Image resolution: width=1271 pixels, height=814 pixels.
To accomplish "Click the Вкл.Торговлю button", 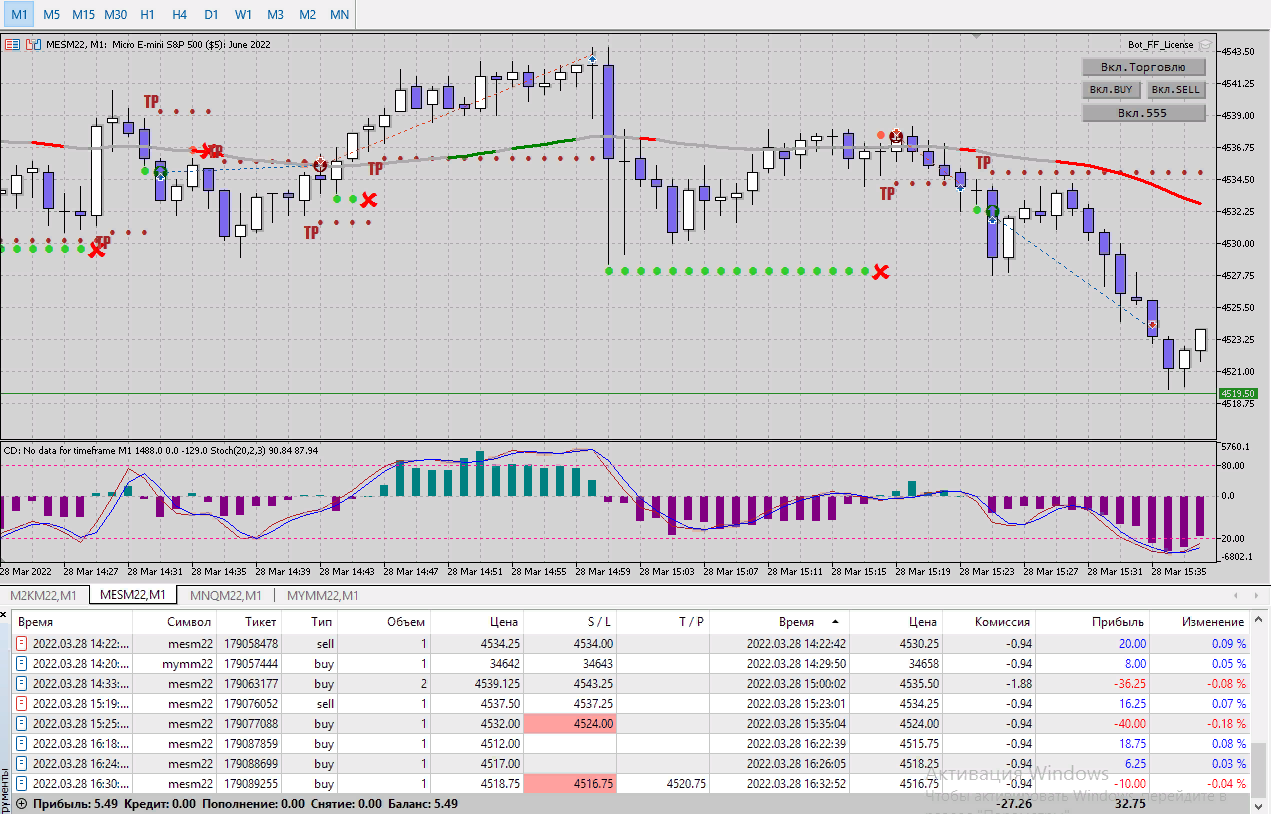I will (x=1143, y=67).
